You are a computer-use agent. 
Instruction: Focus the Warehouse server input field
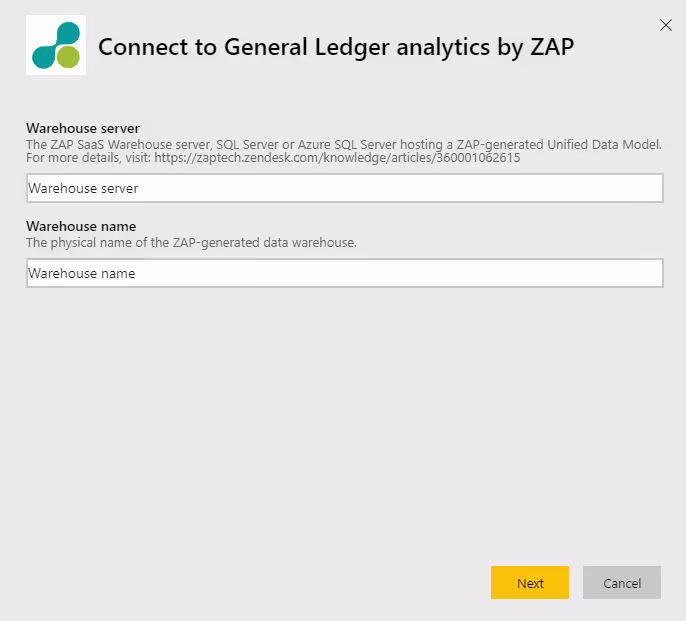tap(345, 188)
